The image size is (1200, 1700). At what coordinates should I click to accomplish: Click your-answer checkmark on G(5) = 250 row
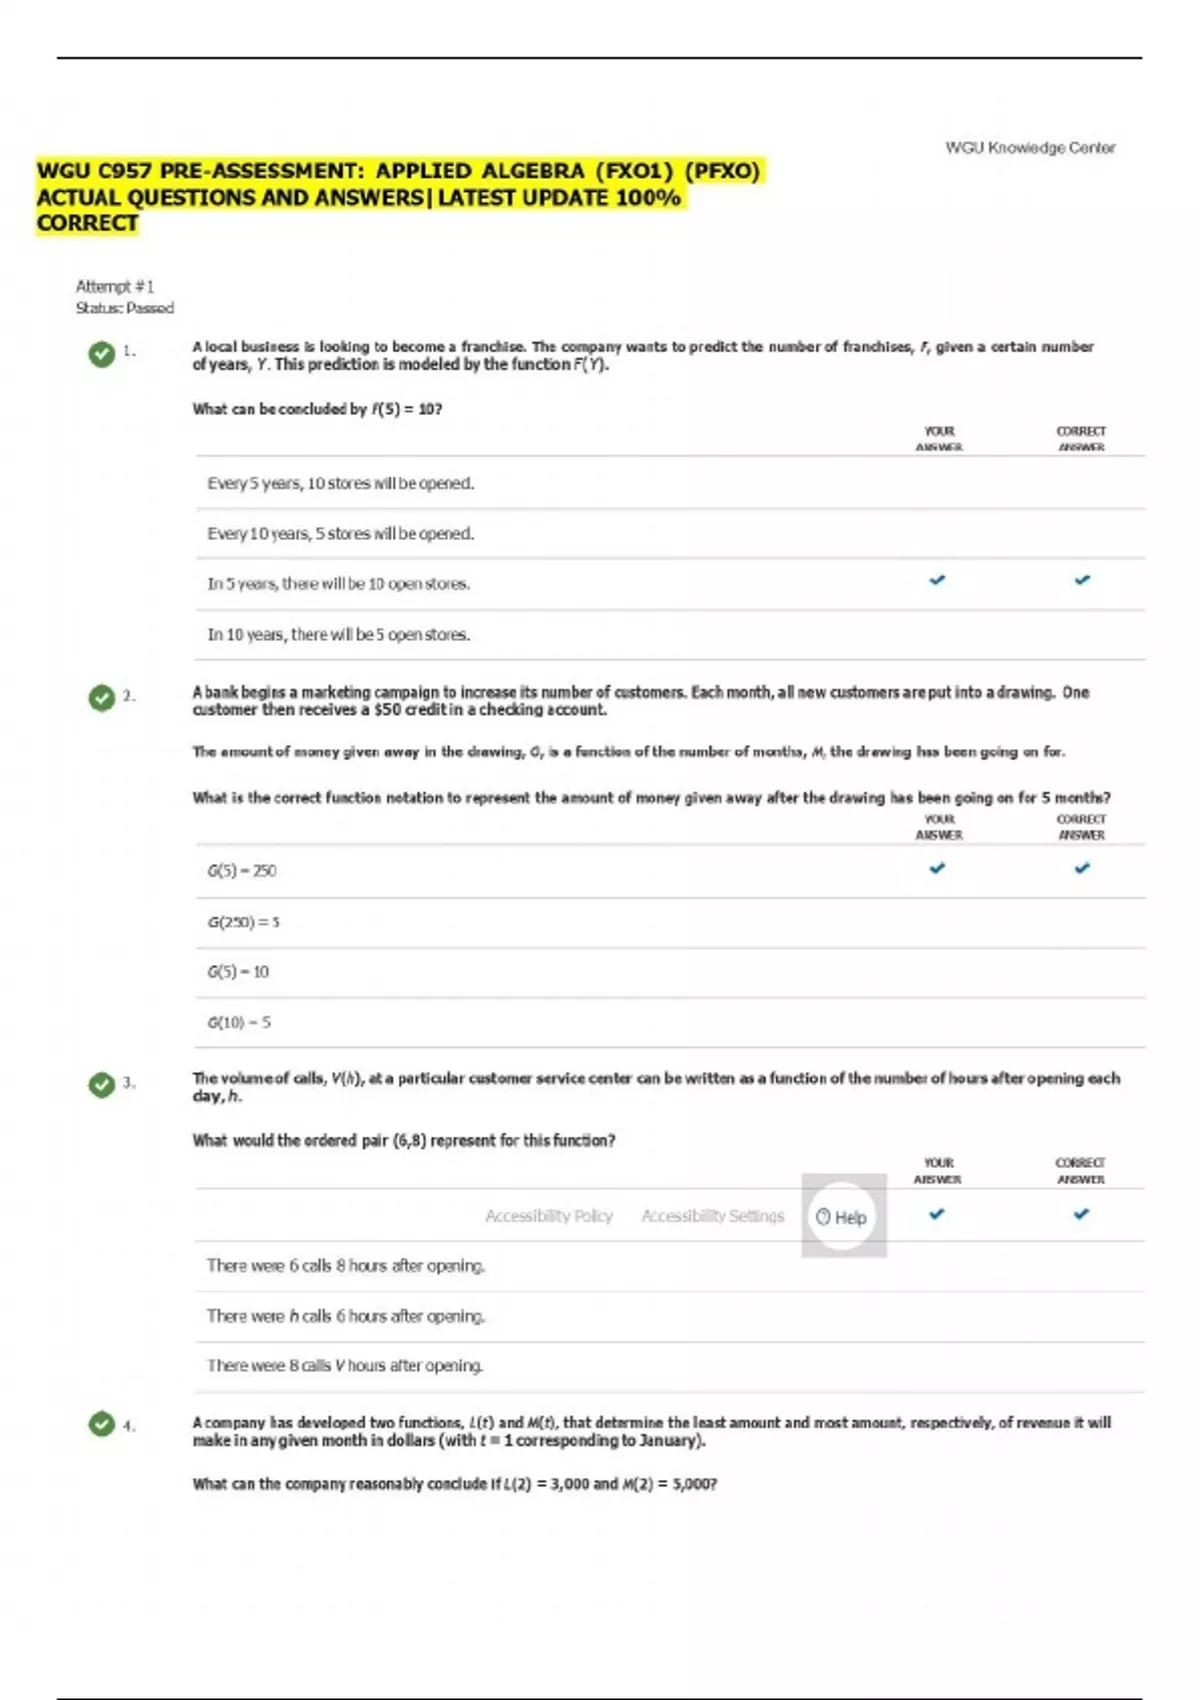click(x=937, y=869)
